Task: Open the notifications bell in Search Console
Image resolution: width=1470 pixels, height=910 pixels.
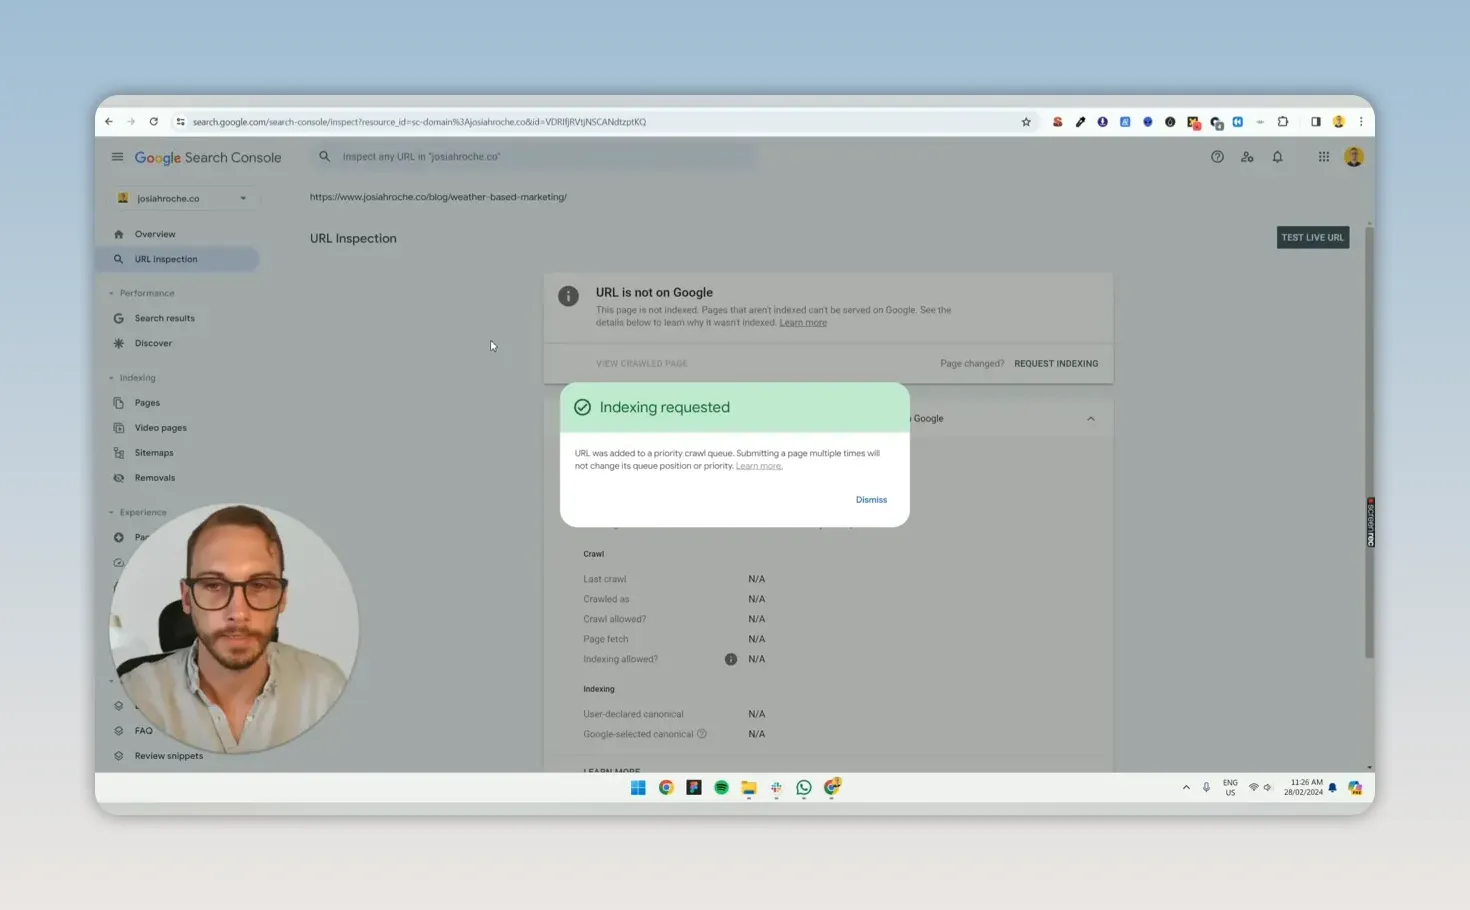Action: point(1277,157)
